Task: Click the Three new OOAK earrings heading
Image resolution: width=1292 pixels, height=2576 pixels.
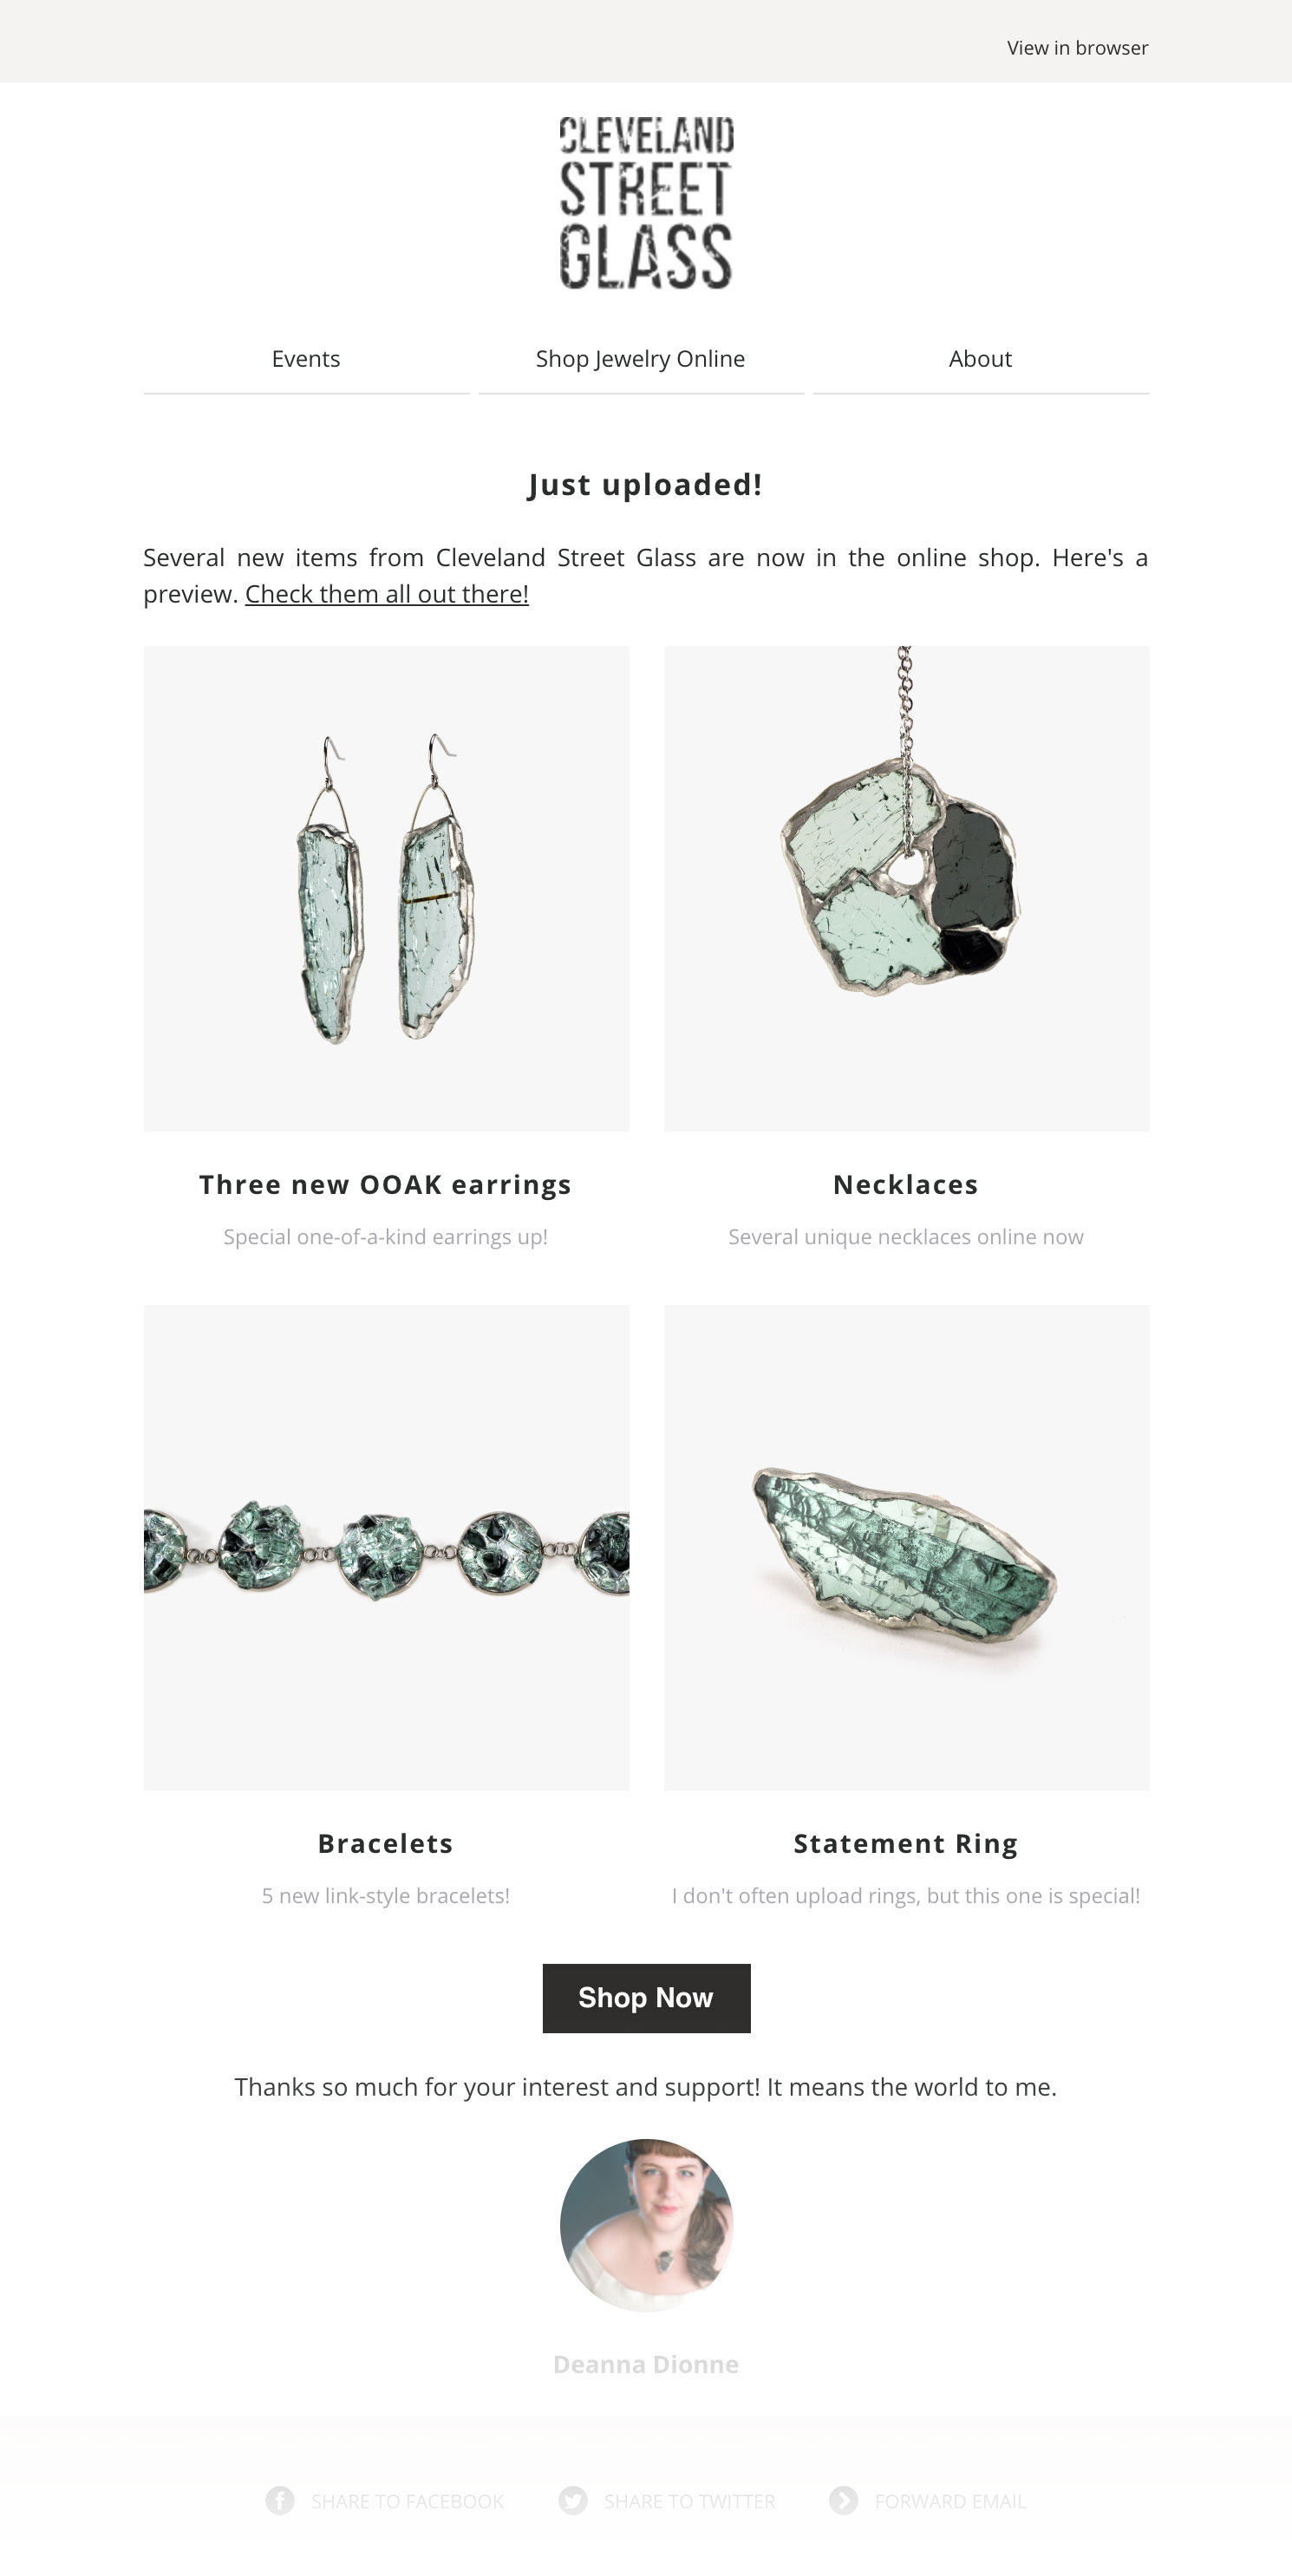Action: coord(386,1185)
